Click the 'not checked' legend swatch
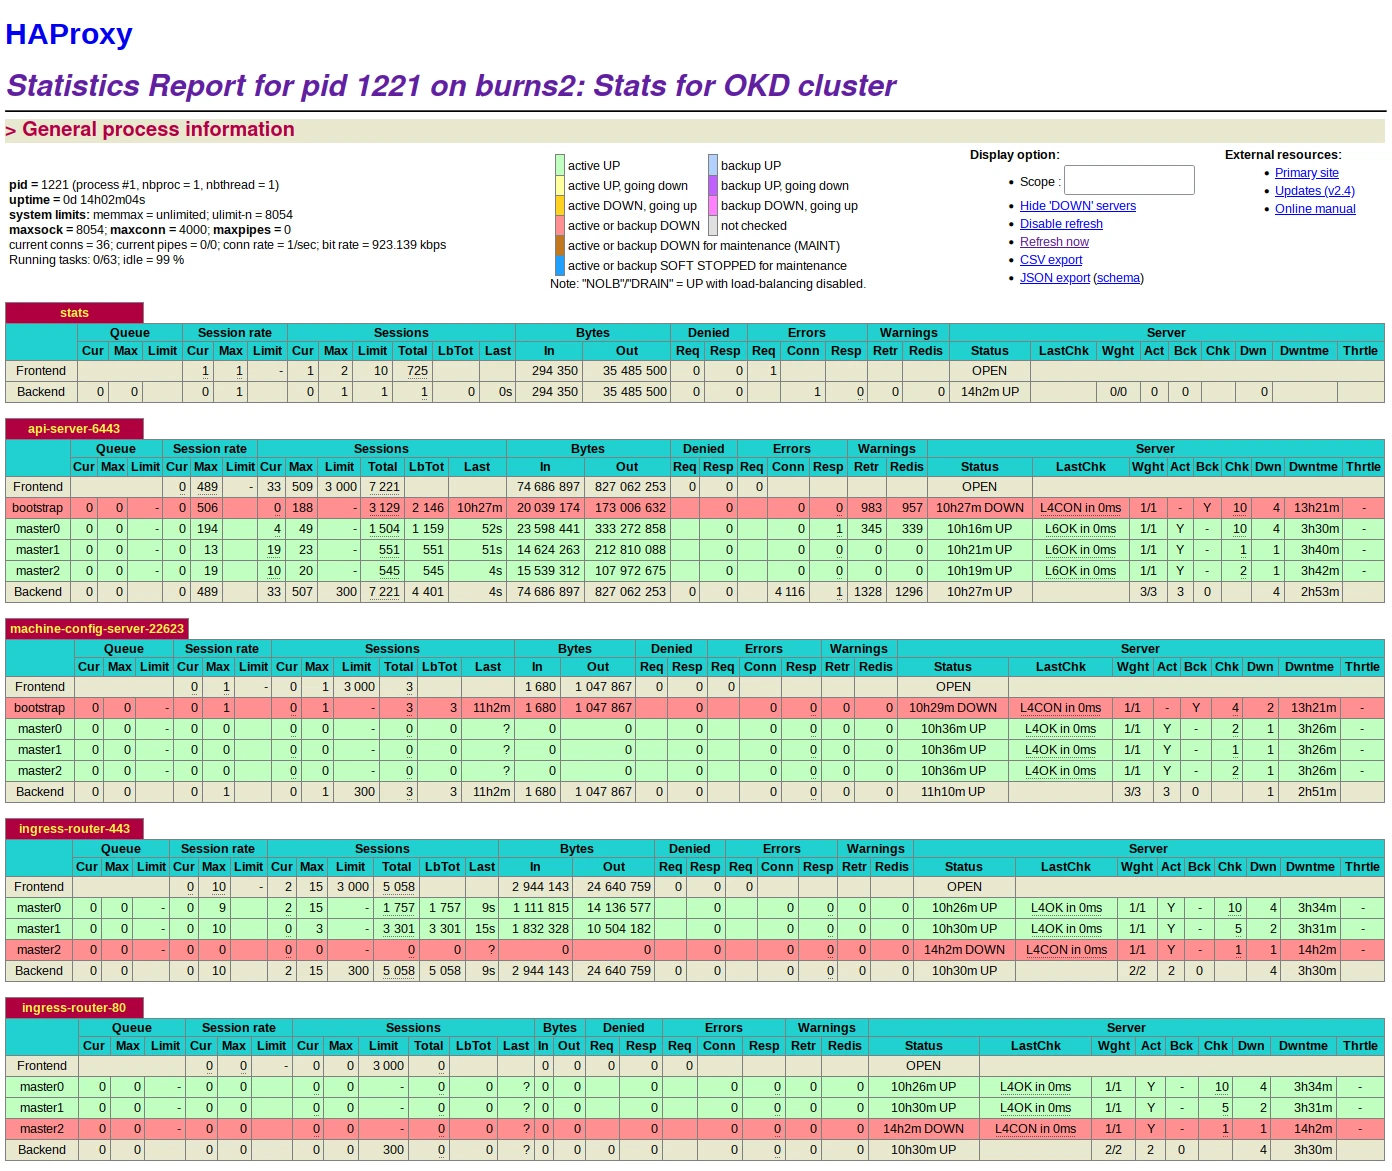This screenshot has width=1392, height=1171. click(713, 225)
